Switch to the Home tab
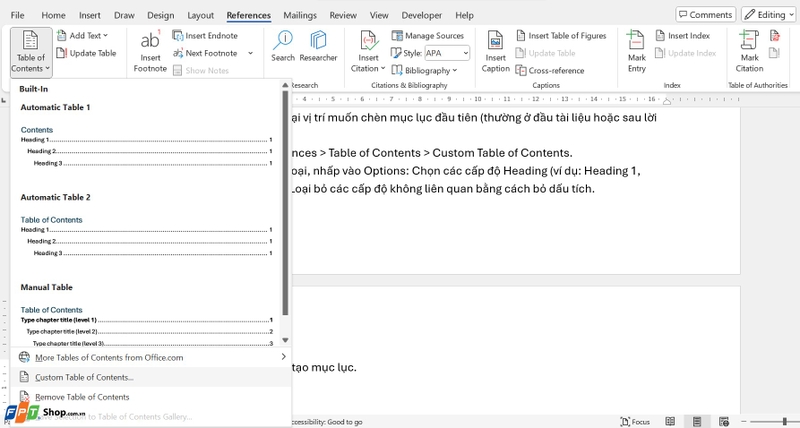Image resolution: width=800 pixels, height=428 pixels. point(53,15)
